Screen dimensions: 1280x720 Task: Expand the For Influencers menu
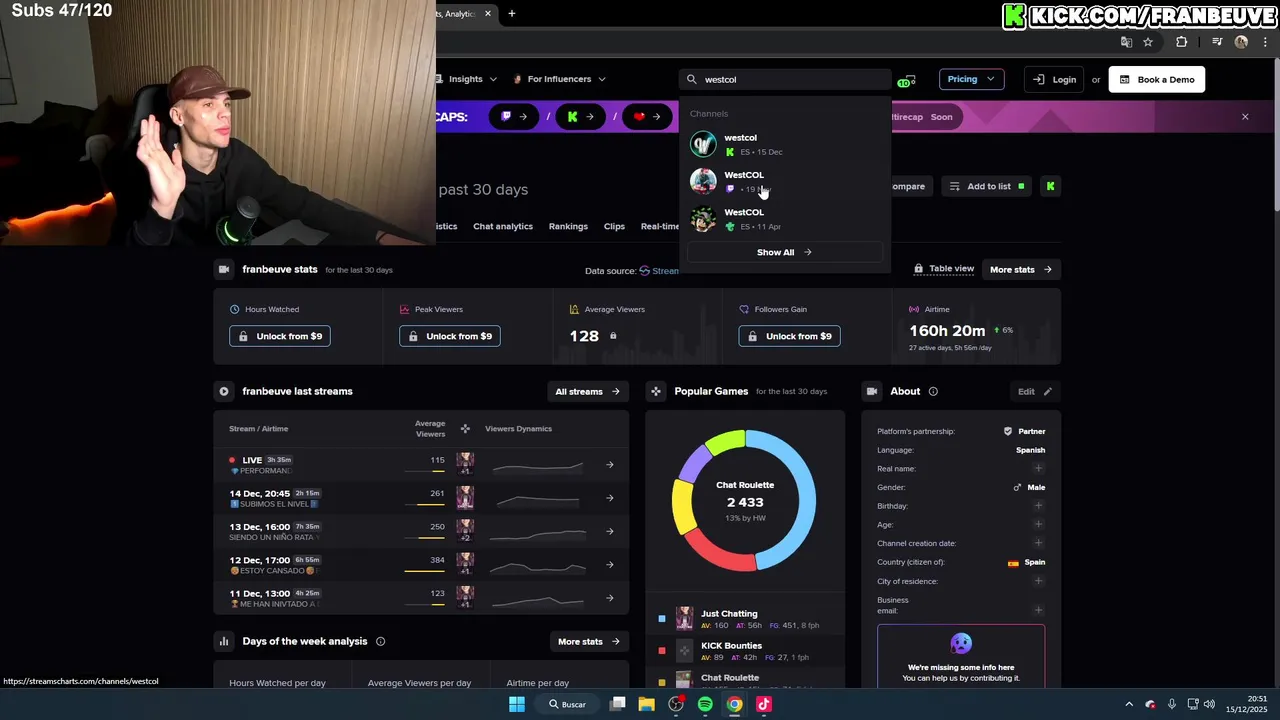(559, 79)
